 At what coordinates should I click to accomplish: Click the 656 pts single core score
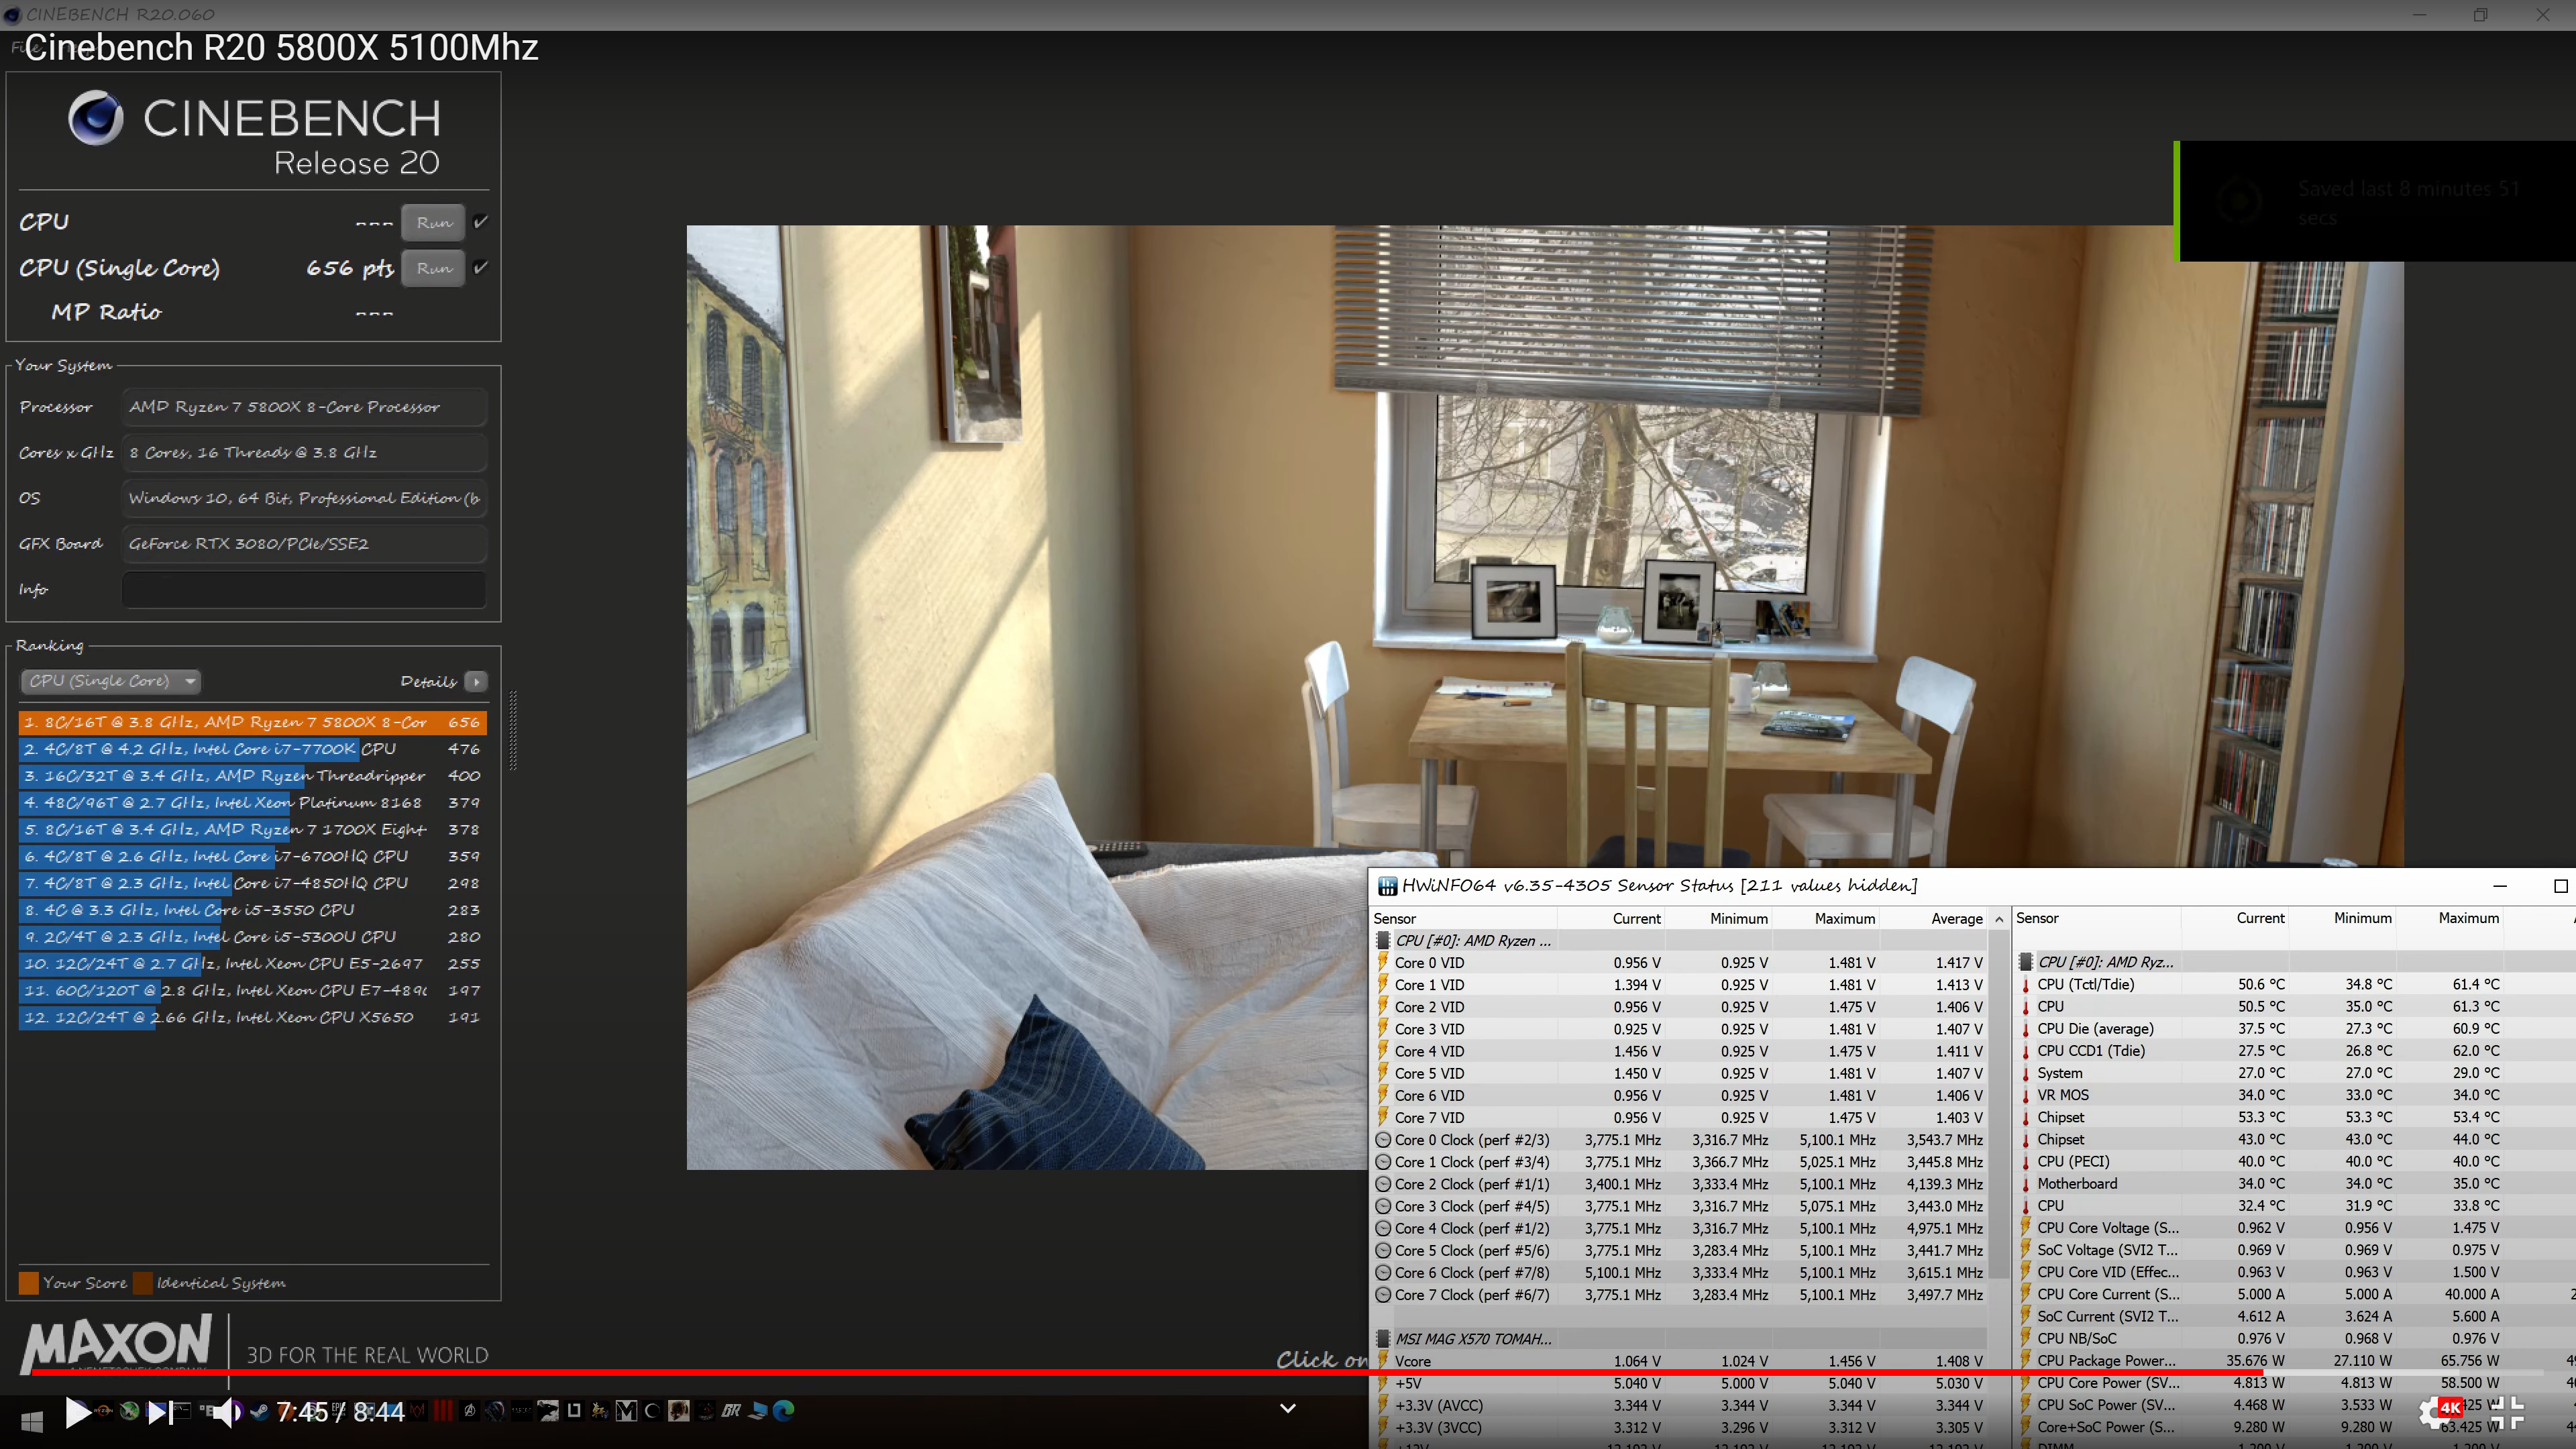point(350,268)
